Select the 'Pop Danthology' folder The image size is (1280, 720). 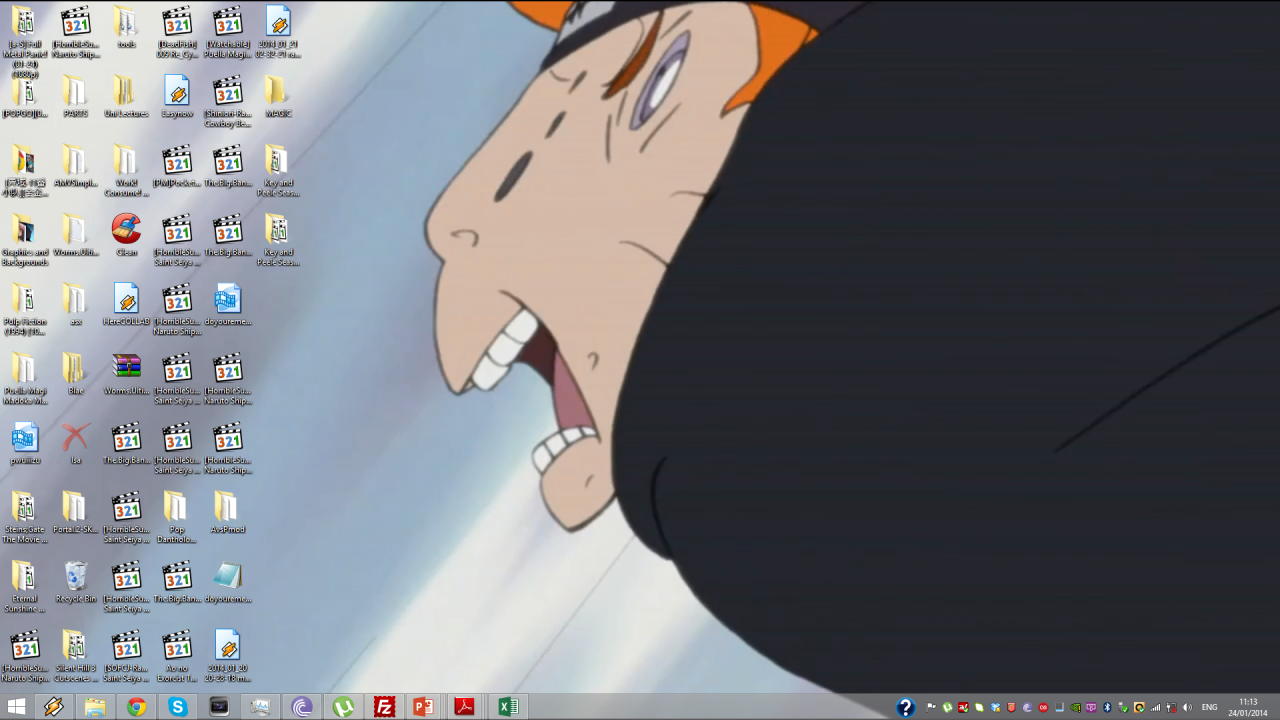click(177, 518)
